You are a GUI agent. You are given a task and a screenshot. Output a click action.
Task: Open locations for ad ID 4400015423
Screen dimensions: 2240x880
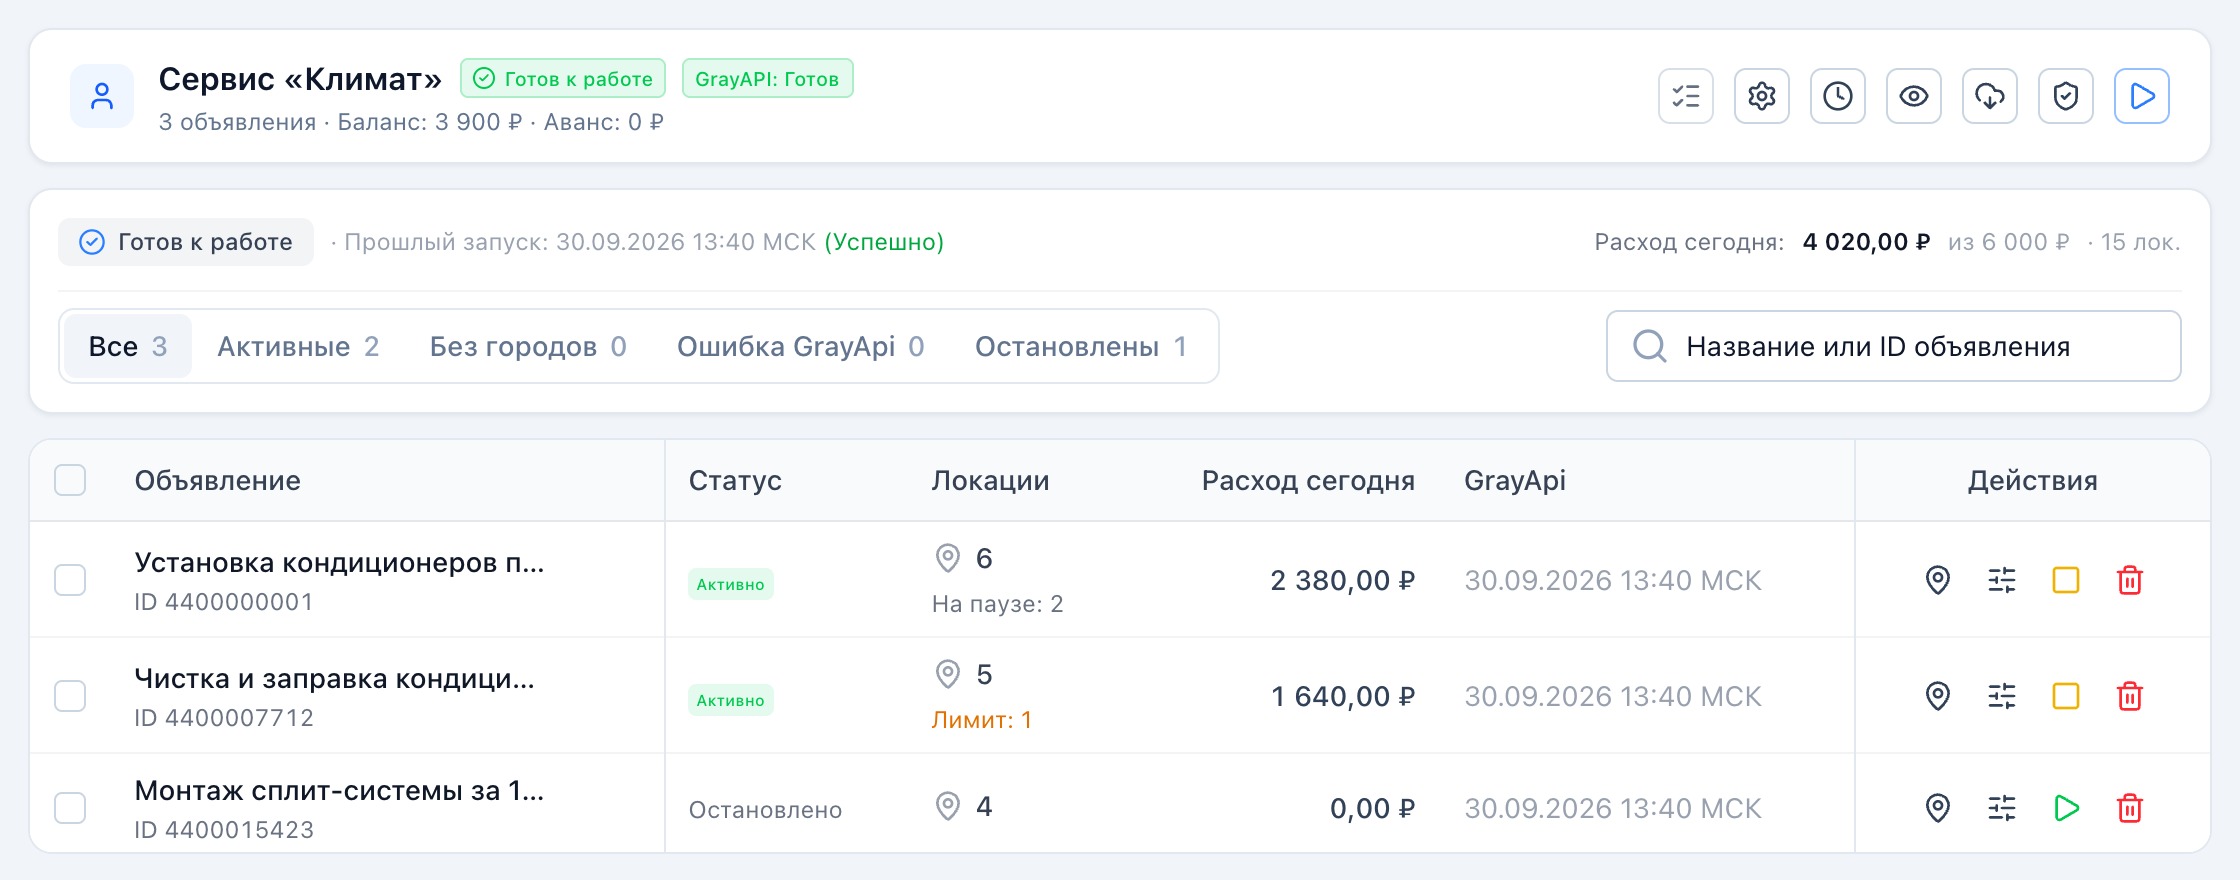click(x=1938, y=808)
